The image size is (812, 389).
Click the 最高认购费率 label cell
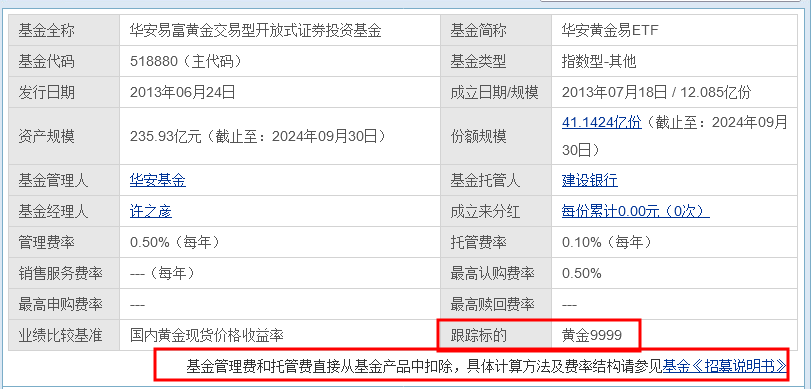point(496,273)
